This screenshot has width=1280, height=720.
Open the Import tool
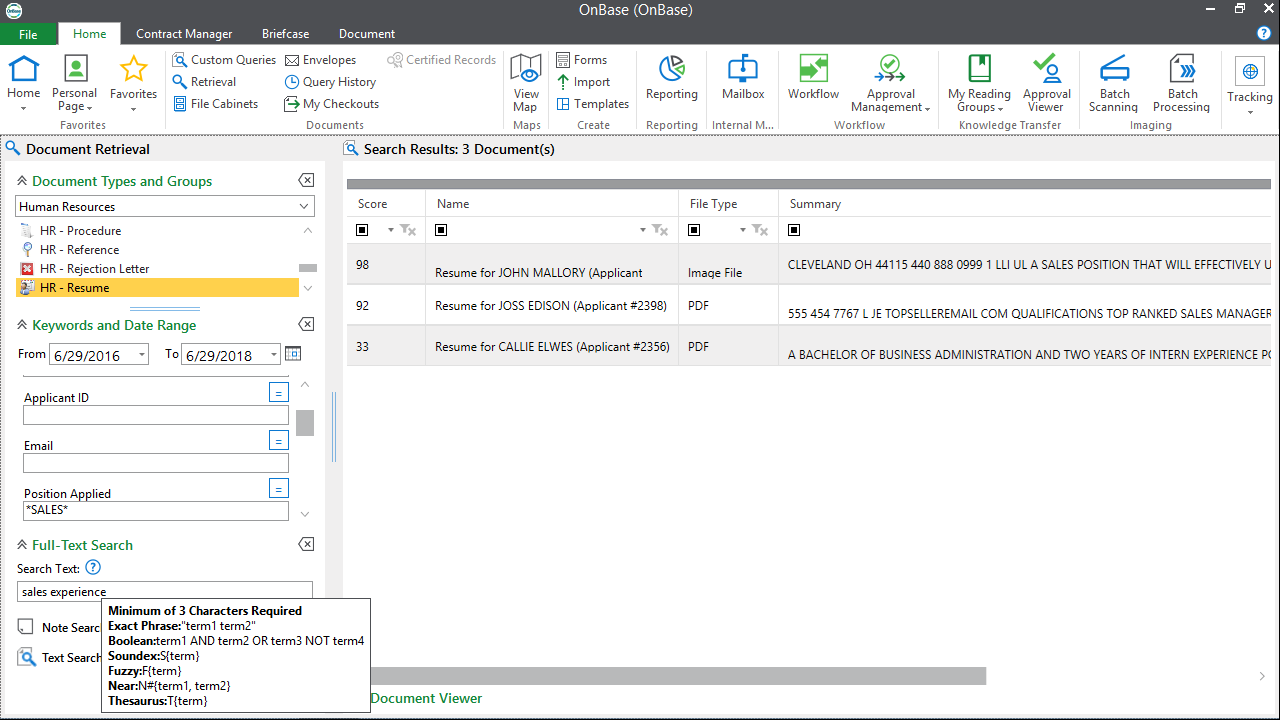tap(588, 81)
